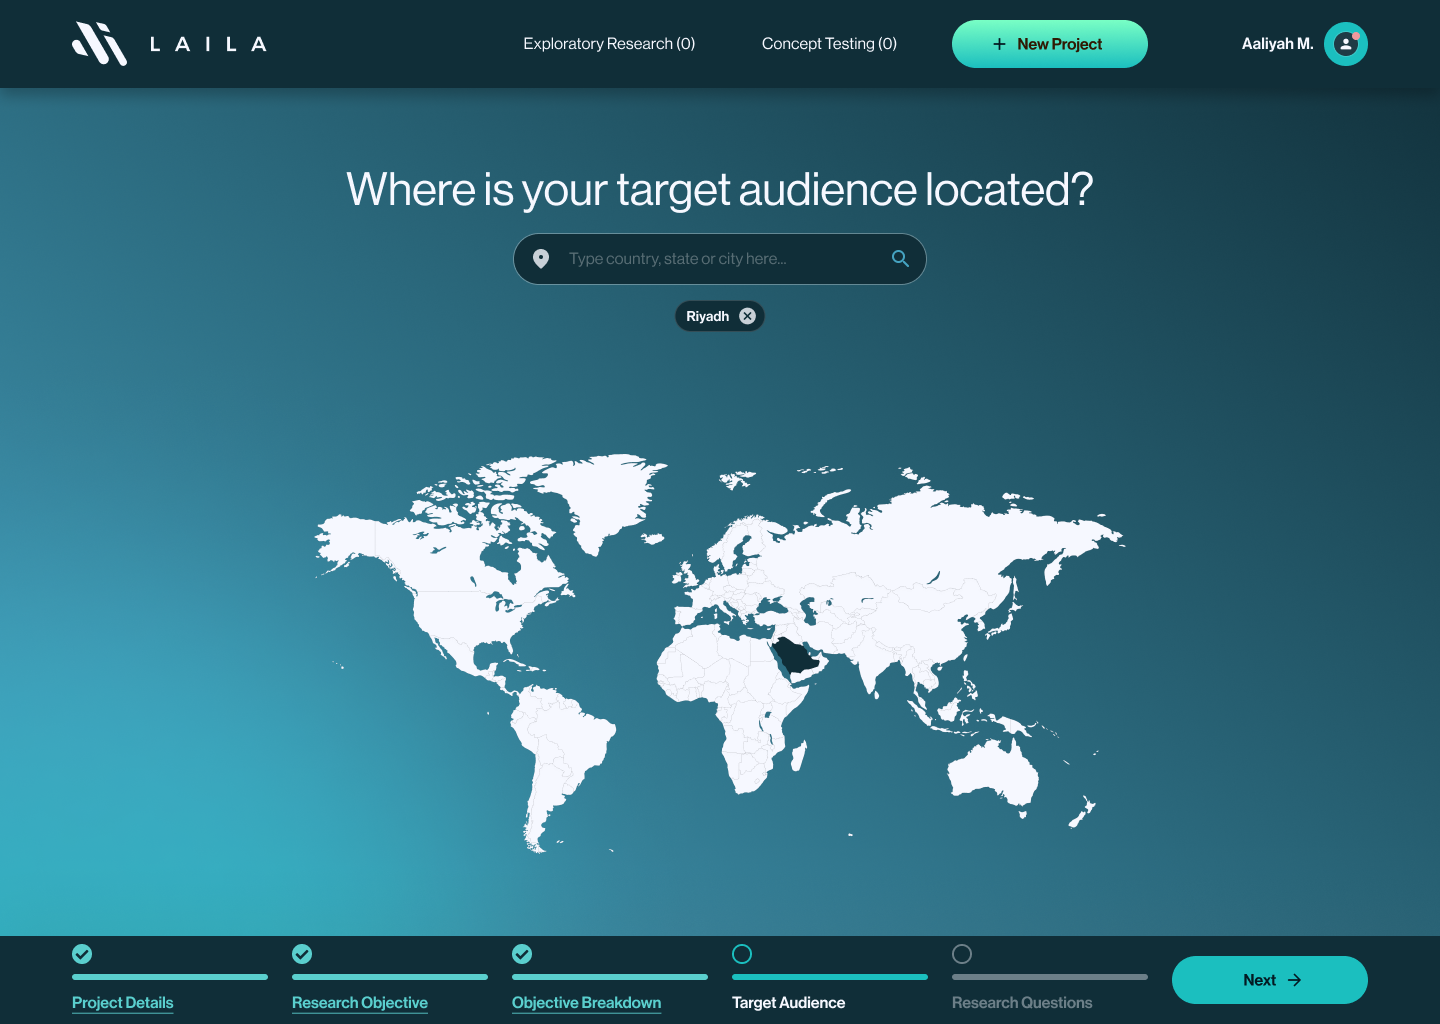Click the checkmark icon on Project Details step

click(x=82, y=954)
